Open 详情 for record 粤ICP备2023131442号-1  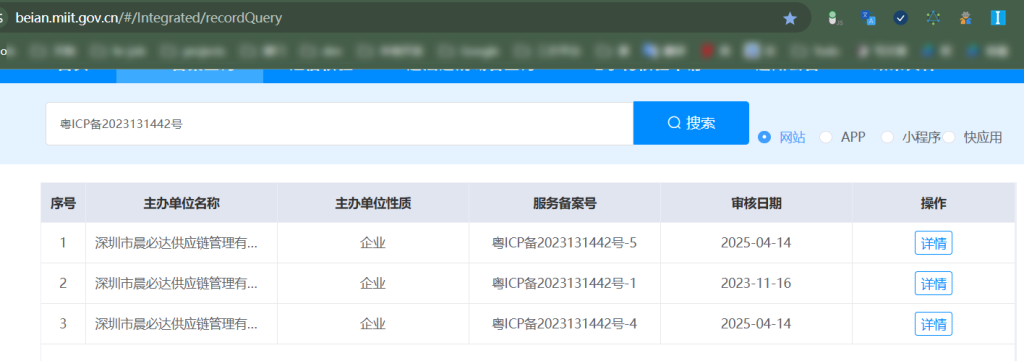(933, 283)
